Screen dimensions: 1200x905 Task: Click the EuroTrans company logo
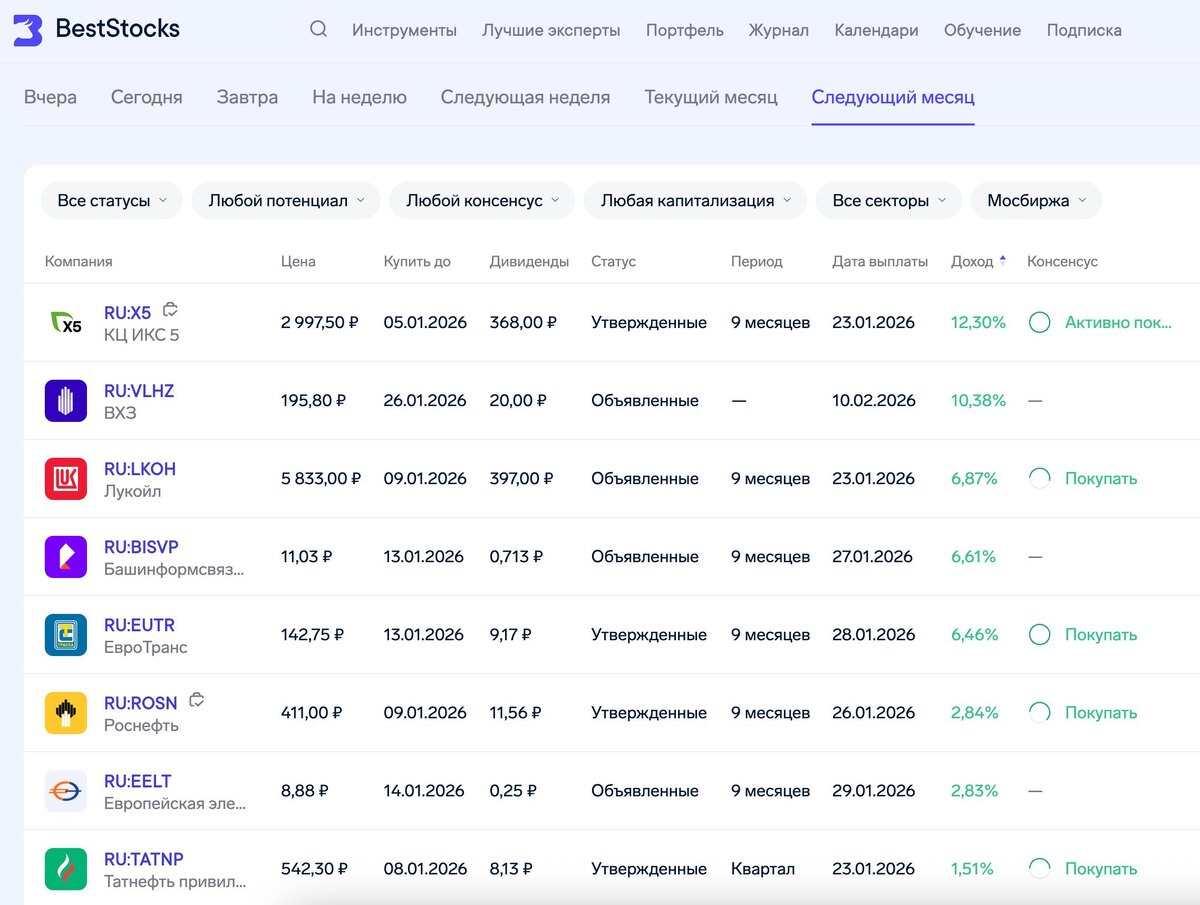[x=66, y=635]
